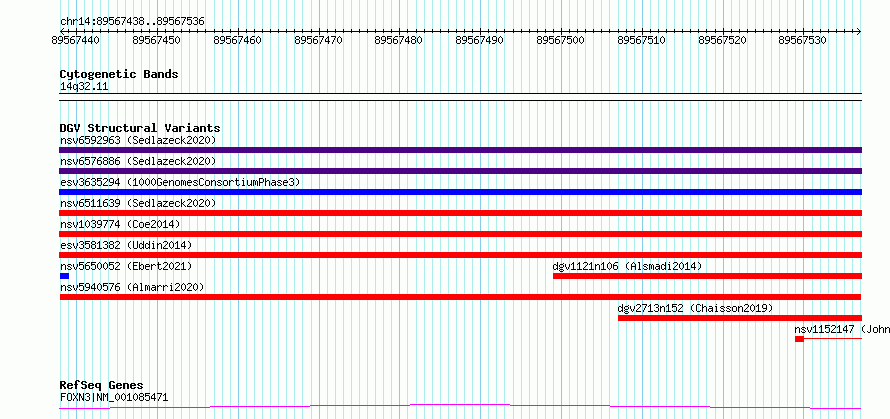Viewport: 890px width, 419px height.
Task: Select the small blue nsv5650052 variant block
Action: [x=64, y=276]
